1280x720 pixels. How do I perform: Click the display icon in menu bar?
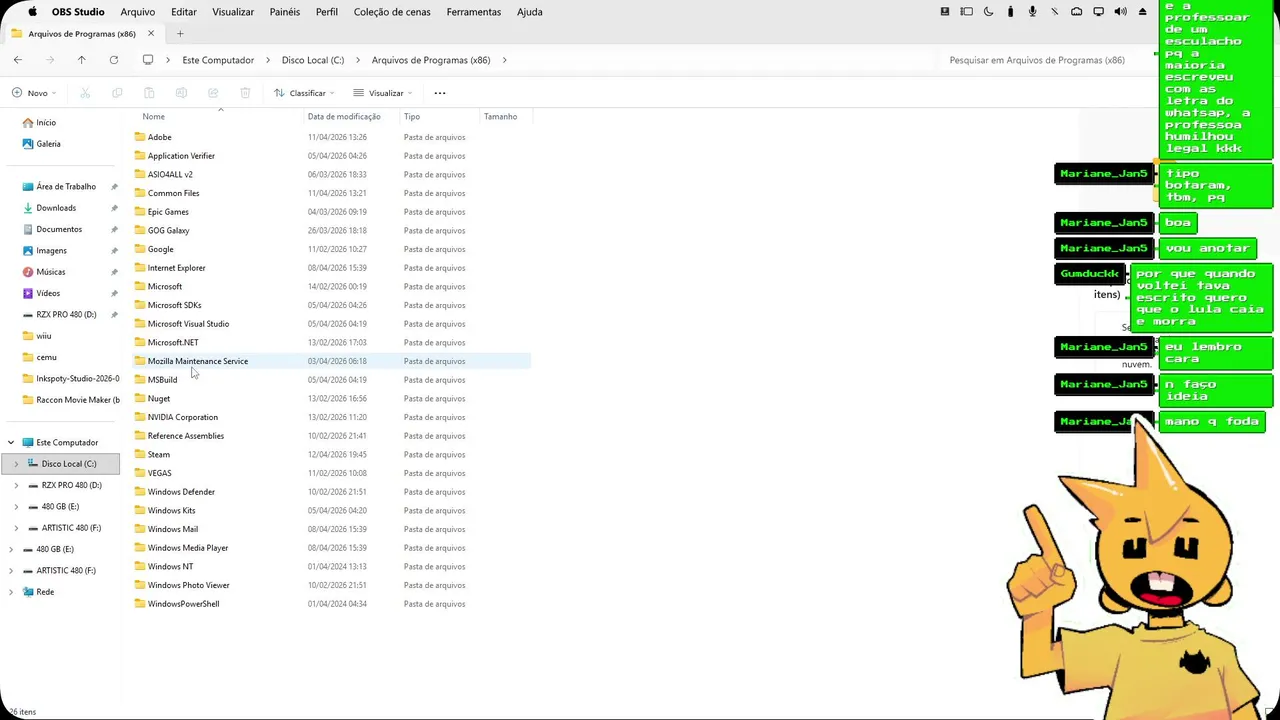coord(1098,12)
